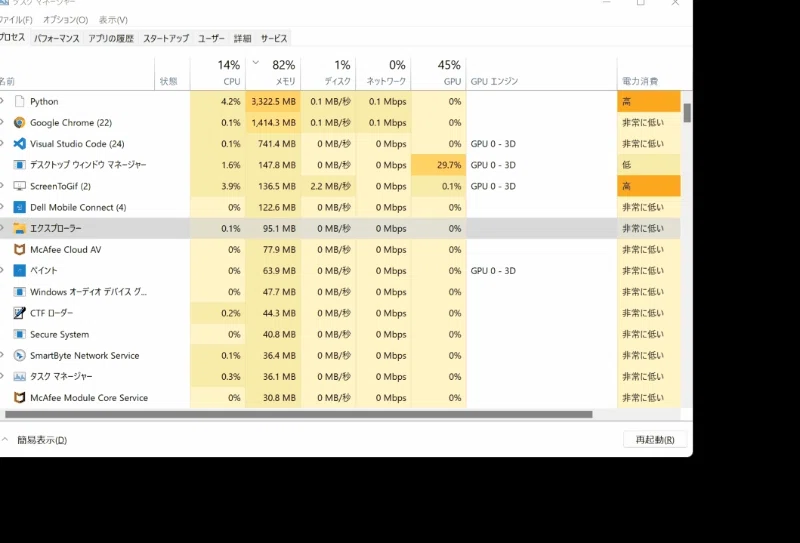Viewport: 800px width, 543px height.
Task: Click the McAfee Module Core Service icon
Action: (x=19, y=398)
